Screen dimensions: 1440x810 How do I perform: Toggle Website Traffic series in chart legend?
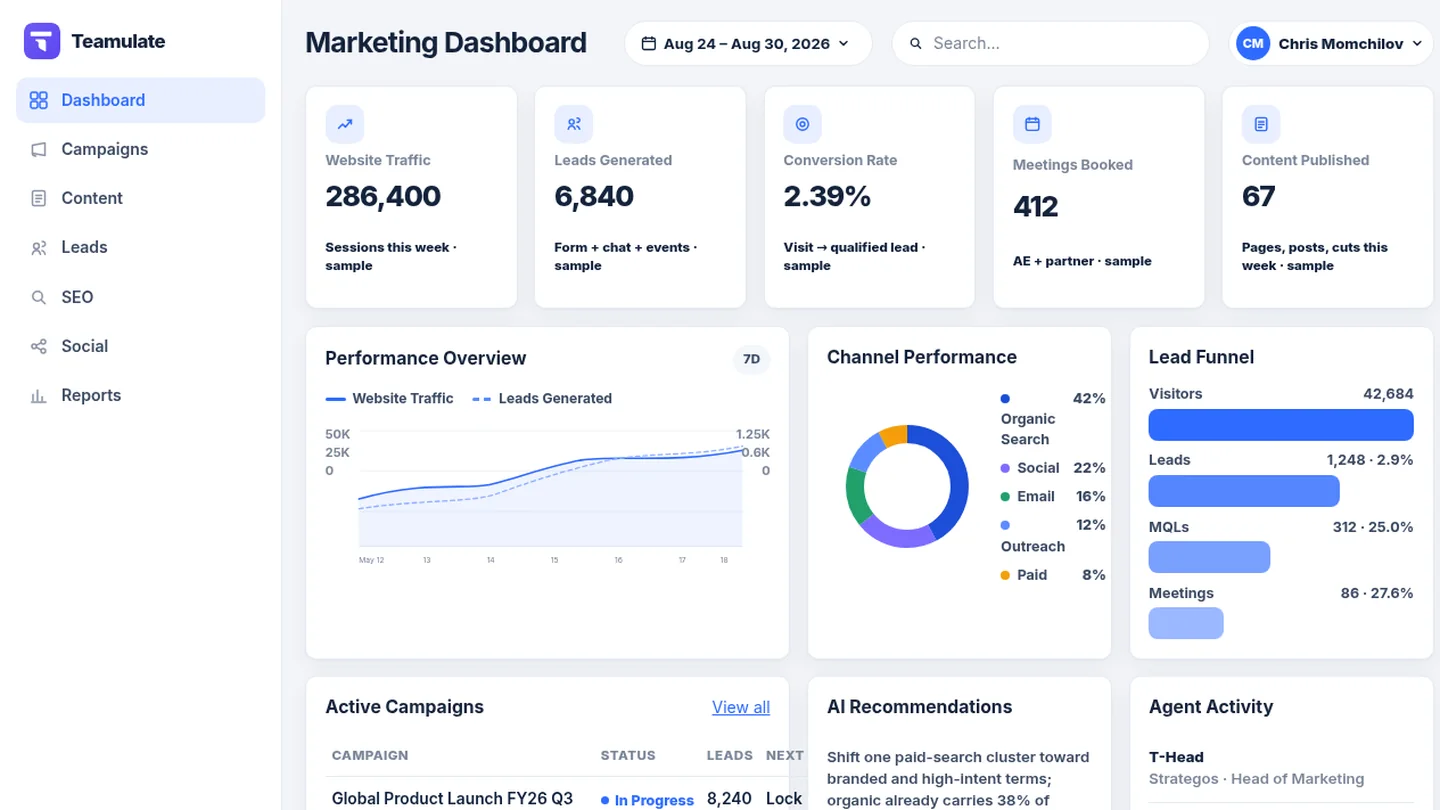[x=390, y=398]
